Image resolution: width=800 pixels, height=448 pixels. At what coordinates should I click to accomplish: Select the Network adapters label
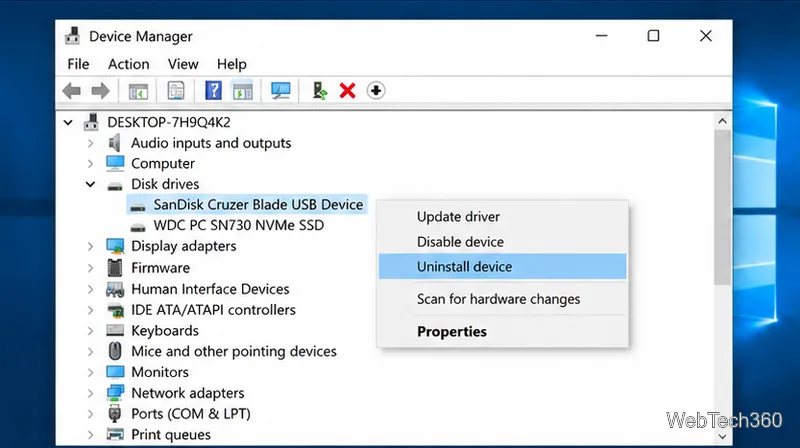point(188,393)
